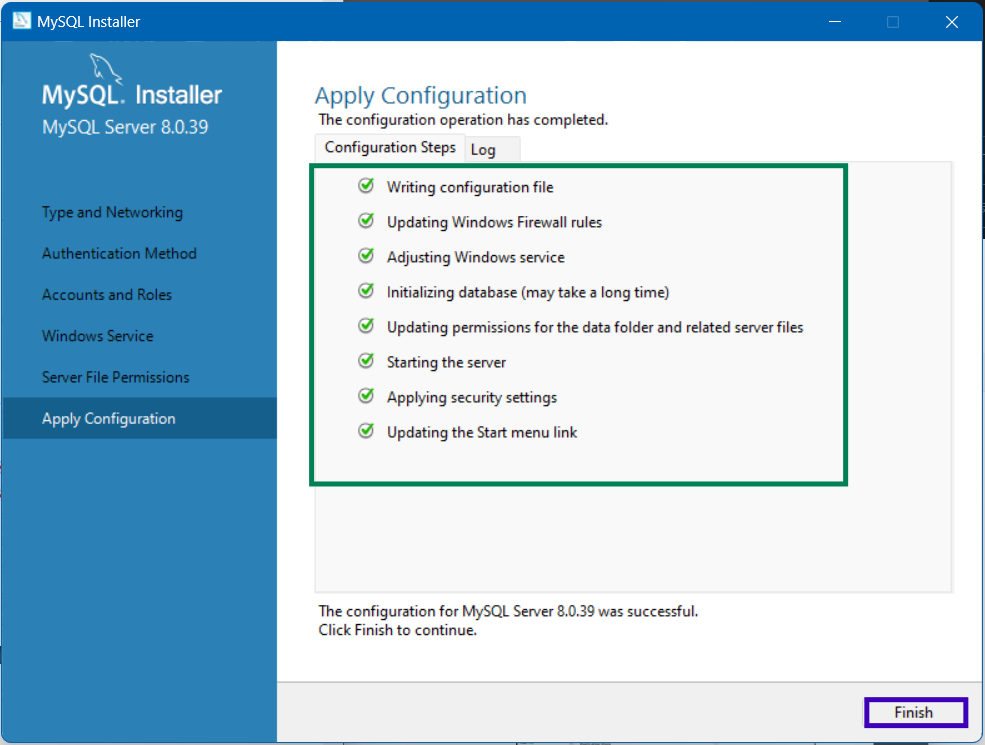Click 'Starting the server' step text

tap(446, 362)
